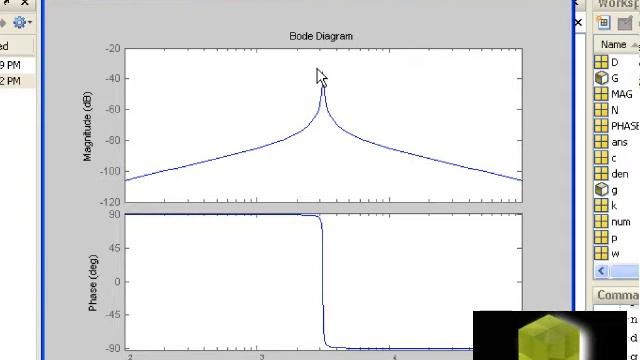640x360 pixels.
Task: Select variable D in the workspace list
Action: click(x=616, y=62)
